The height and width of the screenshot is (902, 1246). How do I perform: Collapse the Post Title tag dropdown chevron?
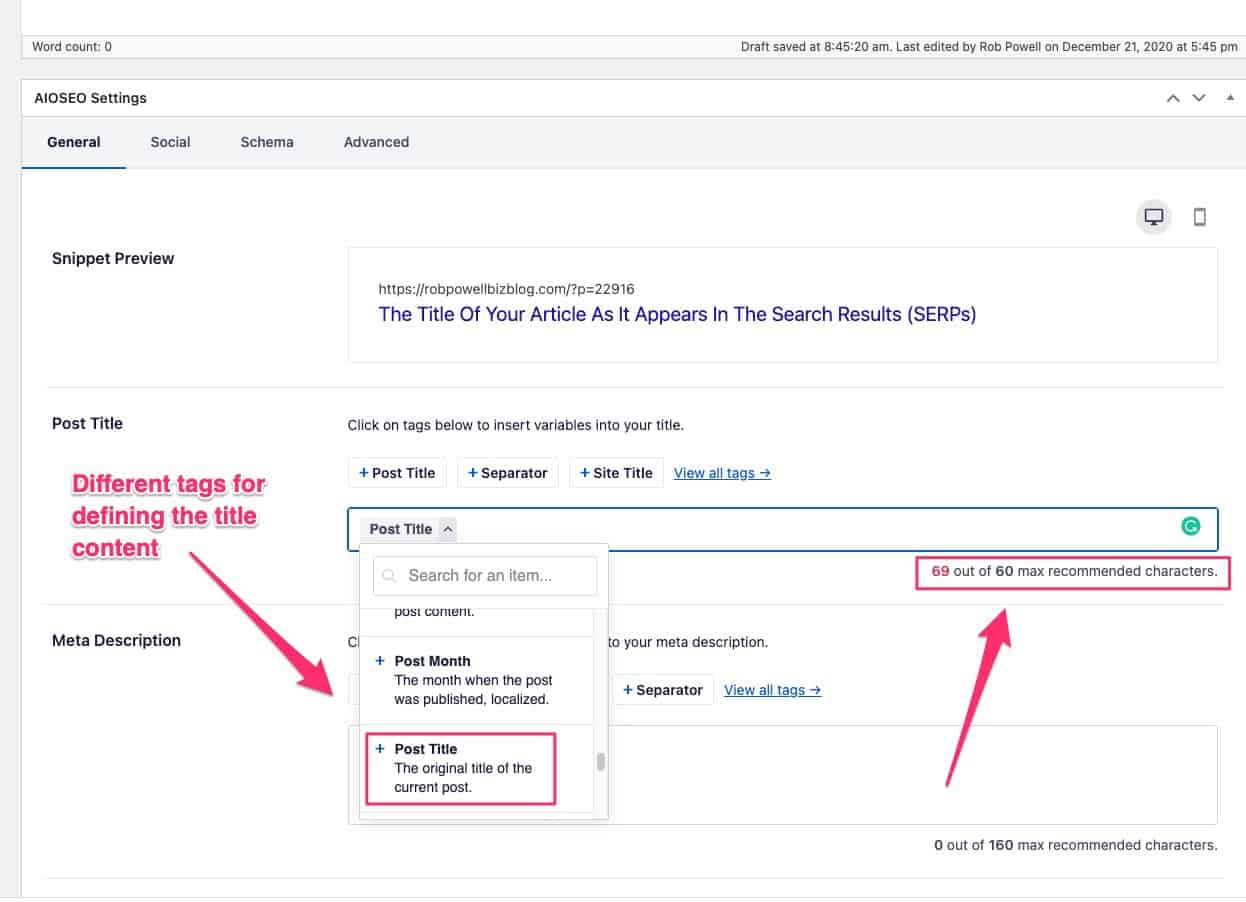click(448, 528)
